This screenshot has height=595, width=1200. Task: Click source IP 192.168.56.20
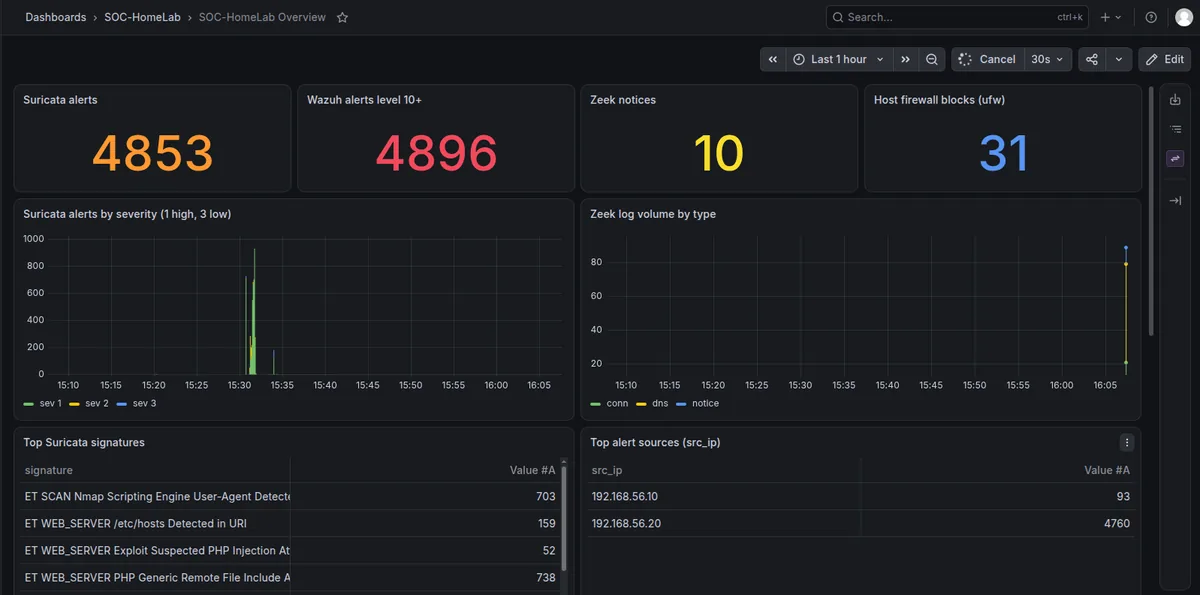(626, 523)
